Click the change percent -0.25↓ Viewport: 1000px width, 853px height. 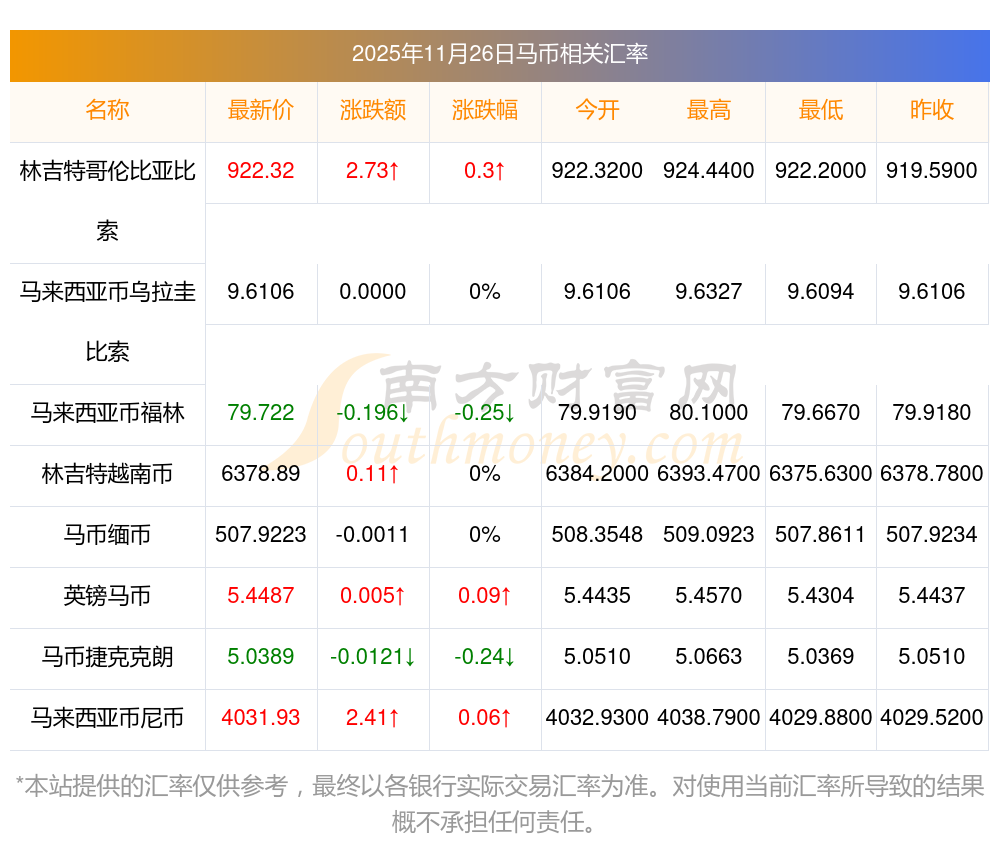pos(485,413)
